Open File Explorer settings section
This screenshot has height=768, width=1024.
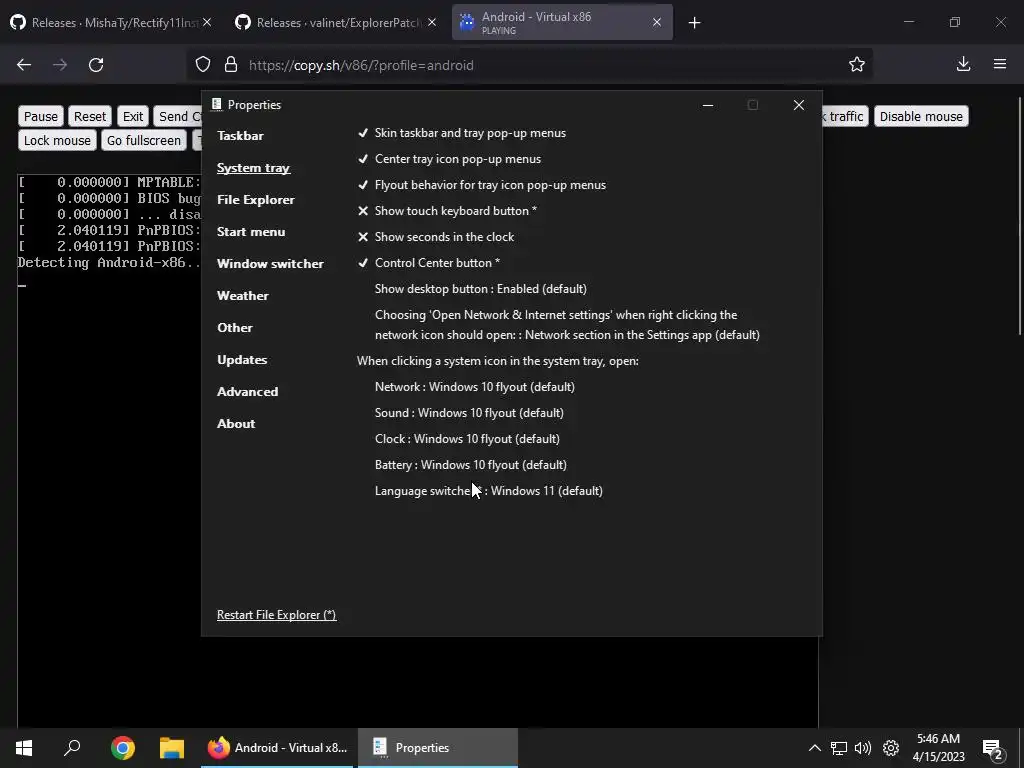[255, 200]
